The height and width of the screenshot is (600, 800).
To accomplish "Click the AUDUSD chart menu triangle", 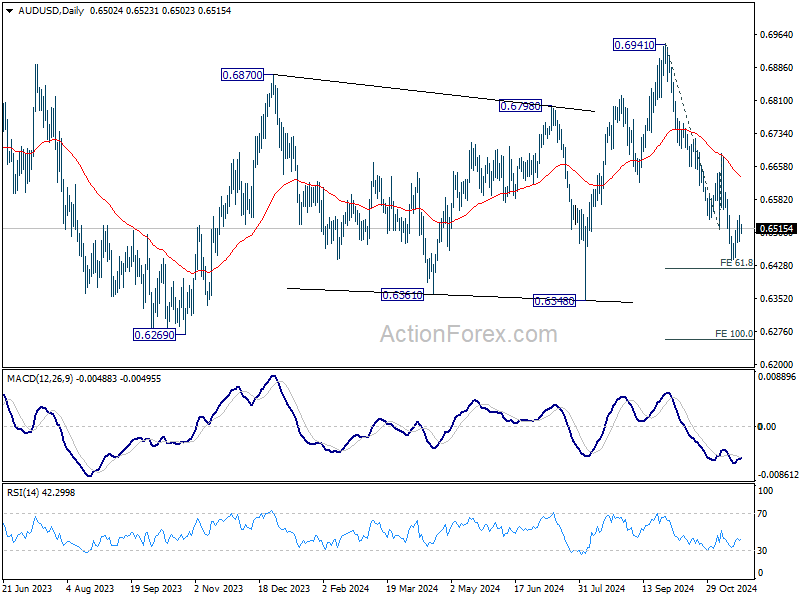I will tap(10, 11).
